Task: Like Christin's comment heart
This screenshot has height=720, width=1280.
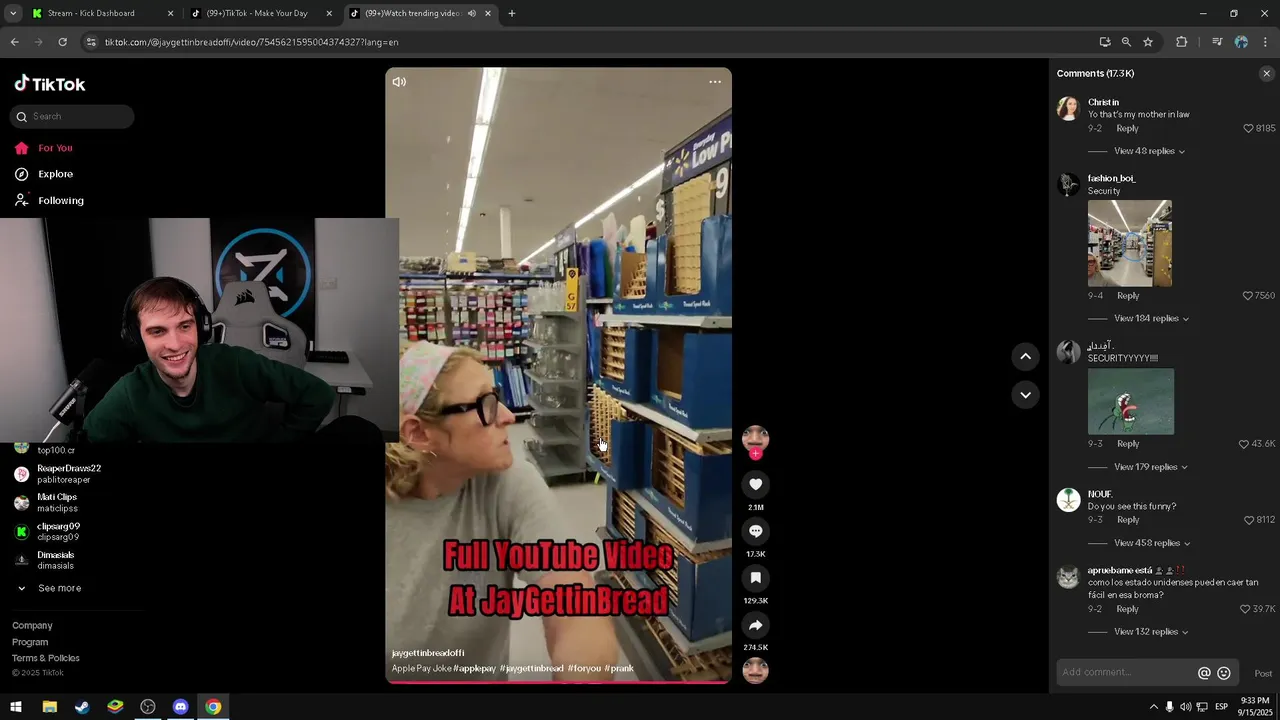Action: [x=1248, y=128]
